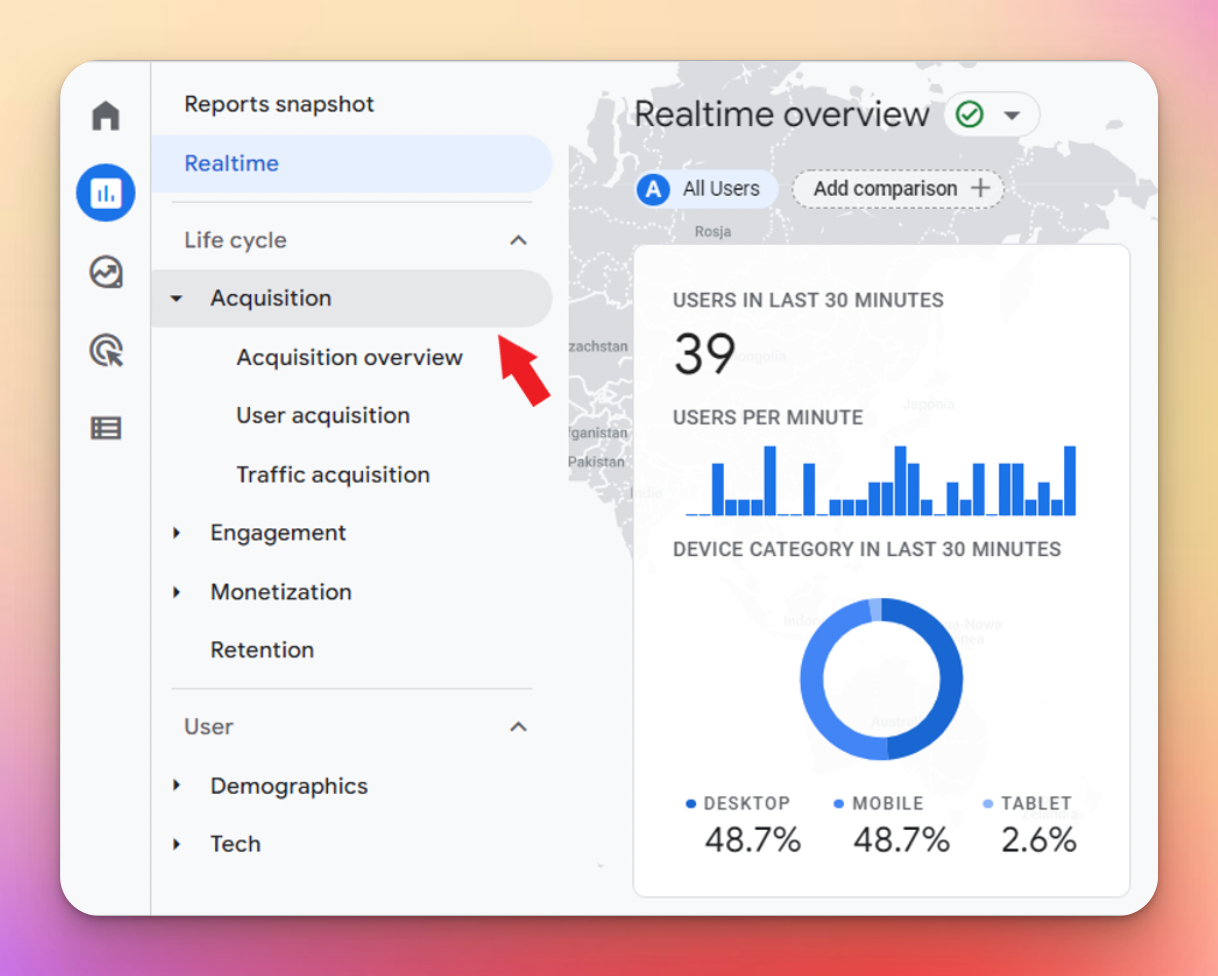Collapse the Life cycle section chevron
The image size is (1218, 976).
coord(518,240)
